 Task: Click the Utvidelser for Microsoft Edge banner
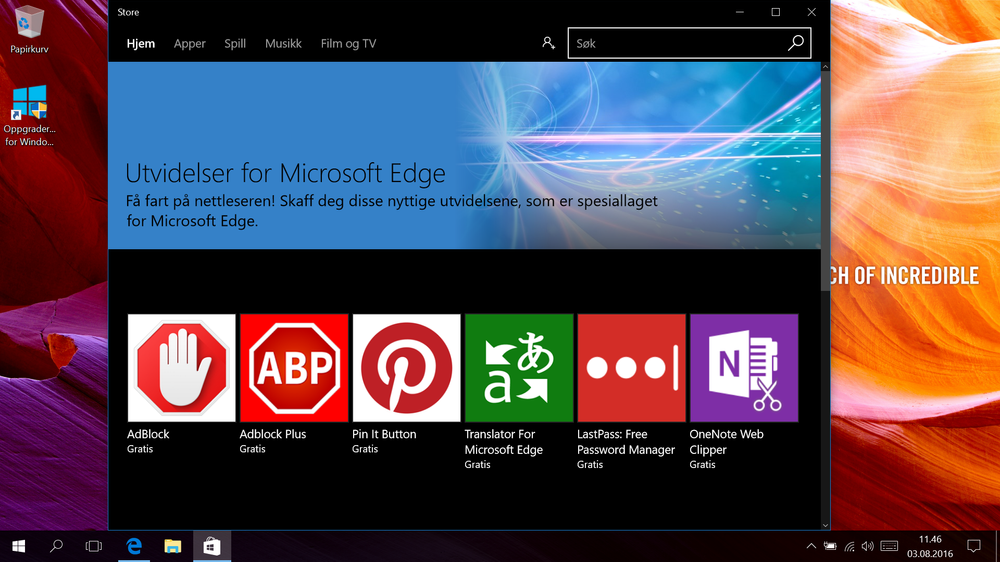(x=464, y=156)
